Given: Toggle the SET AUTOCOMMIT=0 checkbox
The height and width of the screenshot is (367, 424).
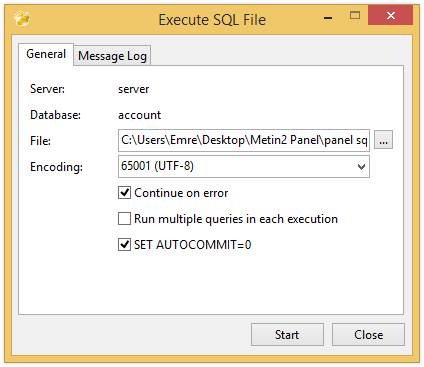Looking at the screenshot, I should [124, 245].
